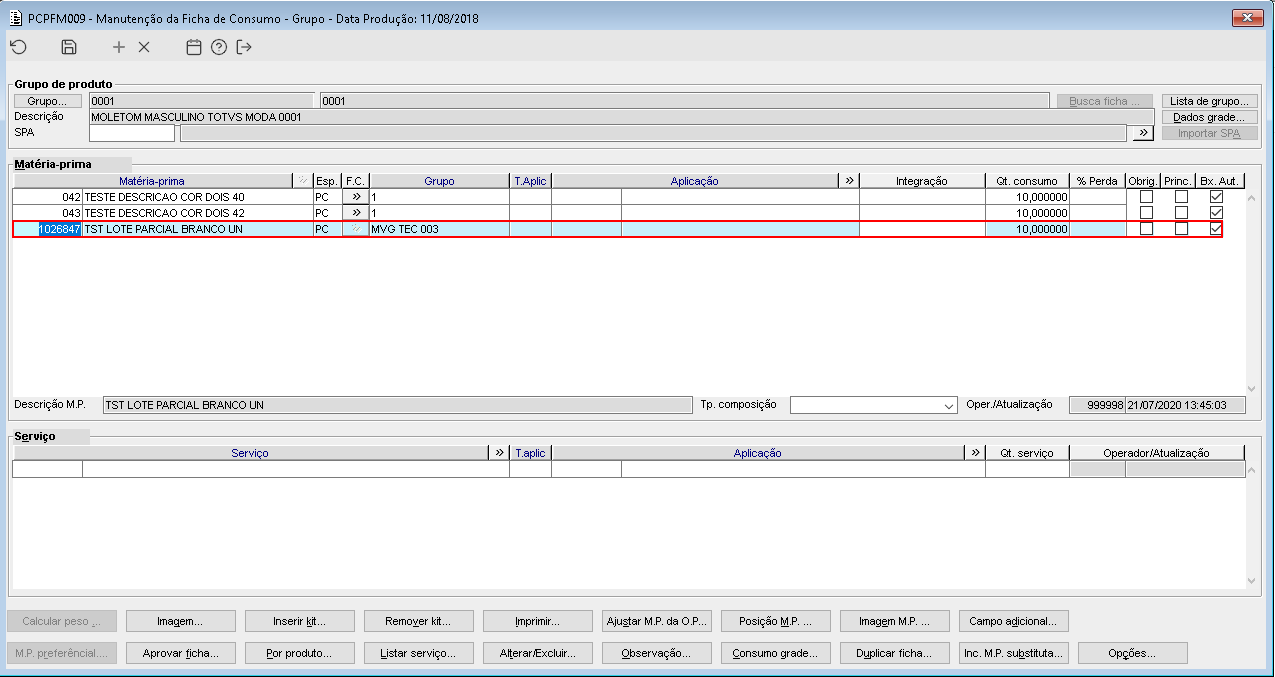
Task: Click the Qt. serviço column header
Action: pos(1027,453)
